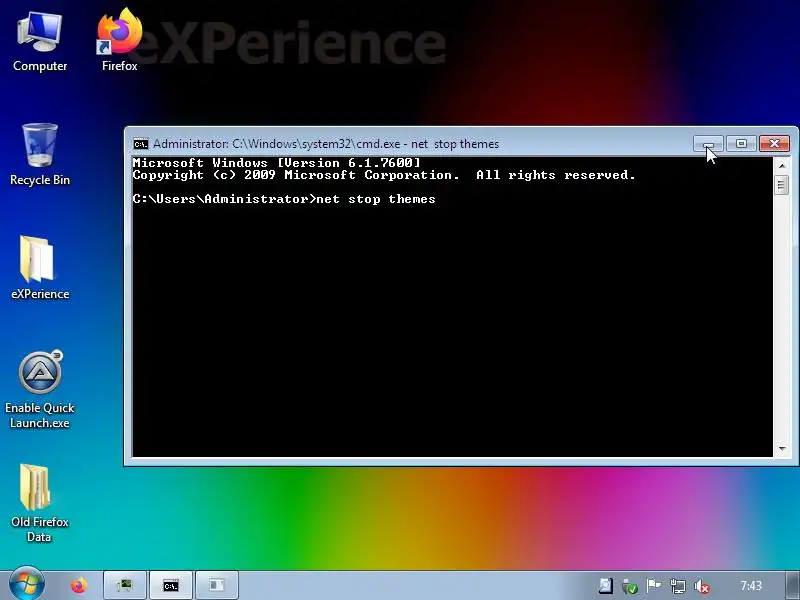Screen dimensions: 800x600
Task: Click the taskbar button left of cmd
Action: (125, 585)
